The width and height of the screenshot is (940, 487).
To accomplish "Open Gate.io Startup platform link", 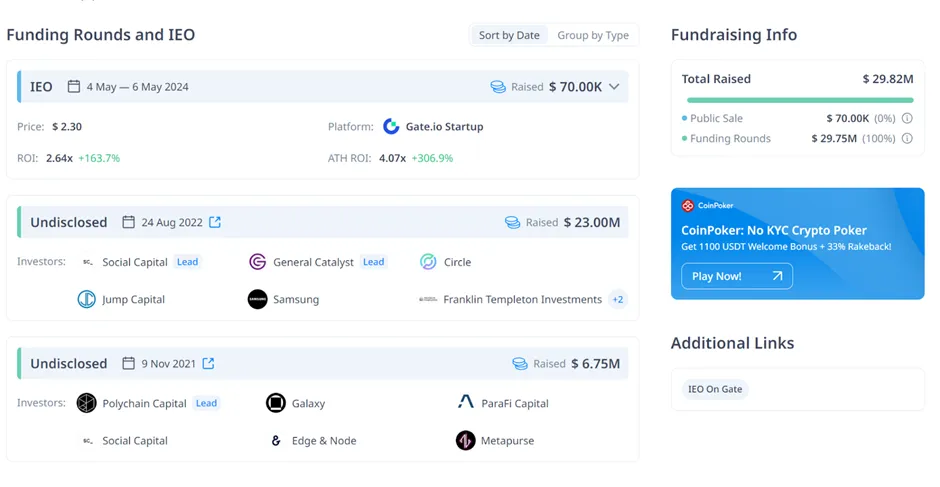I will [444, 127].
